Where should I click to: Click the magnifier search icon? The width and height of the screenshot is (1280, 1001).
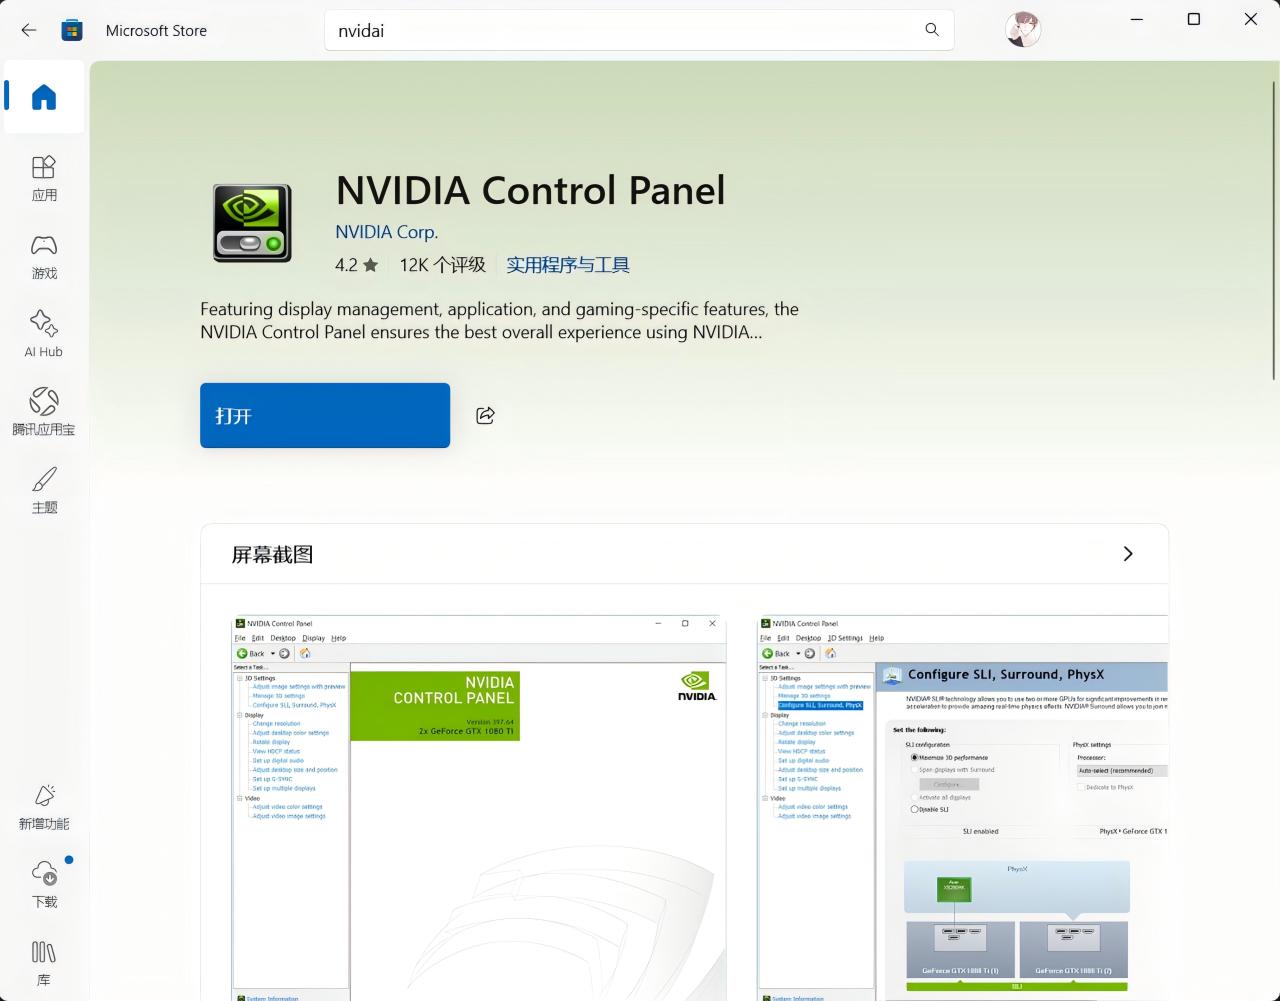(x=932, y=30)
